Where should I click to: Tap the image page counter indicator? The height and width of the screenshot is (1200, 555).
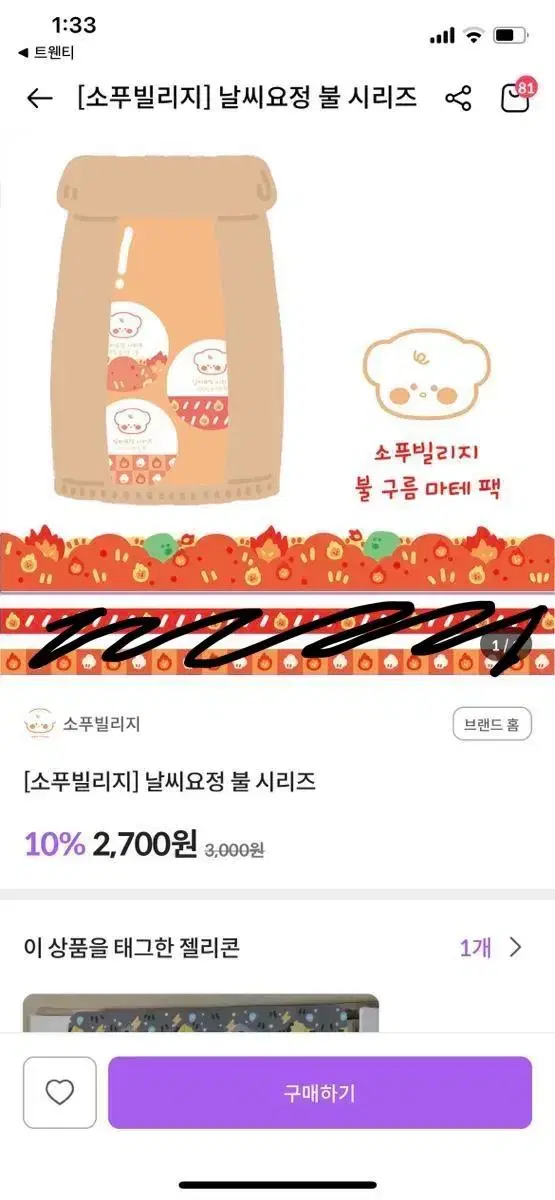[505, 644]
